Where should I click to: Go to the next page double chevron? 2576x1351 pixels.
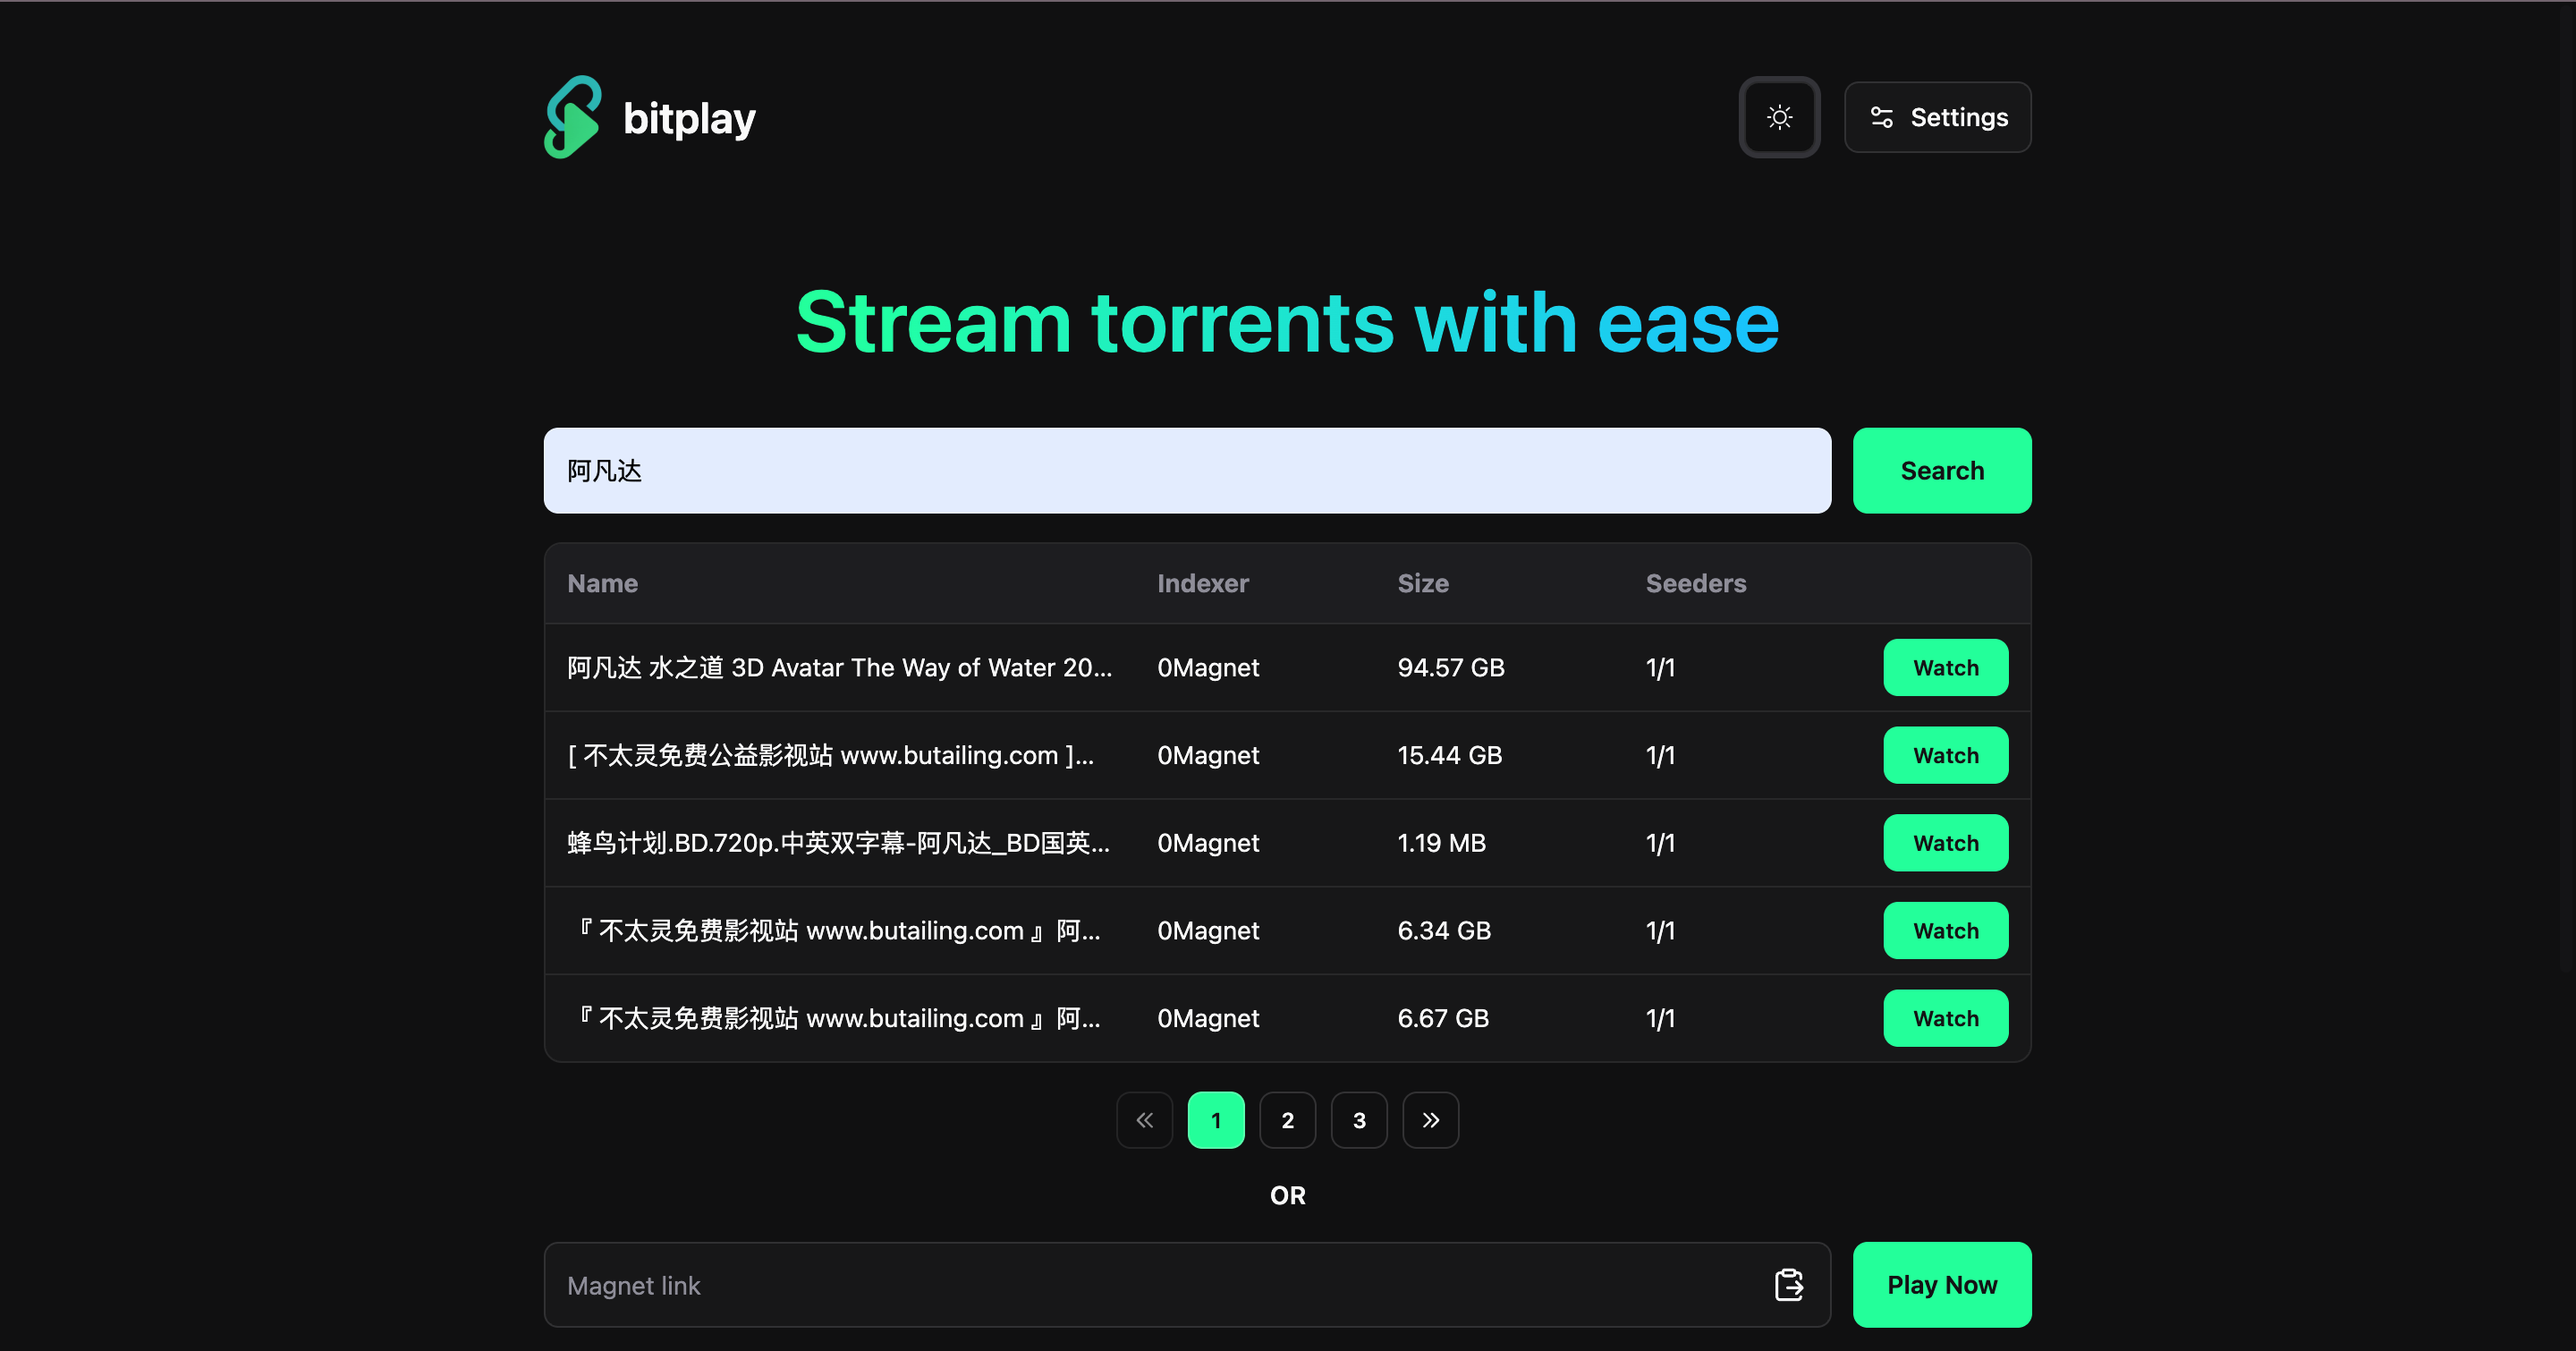pos(1430,1120)
